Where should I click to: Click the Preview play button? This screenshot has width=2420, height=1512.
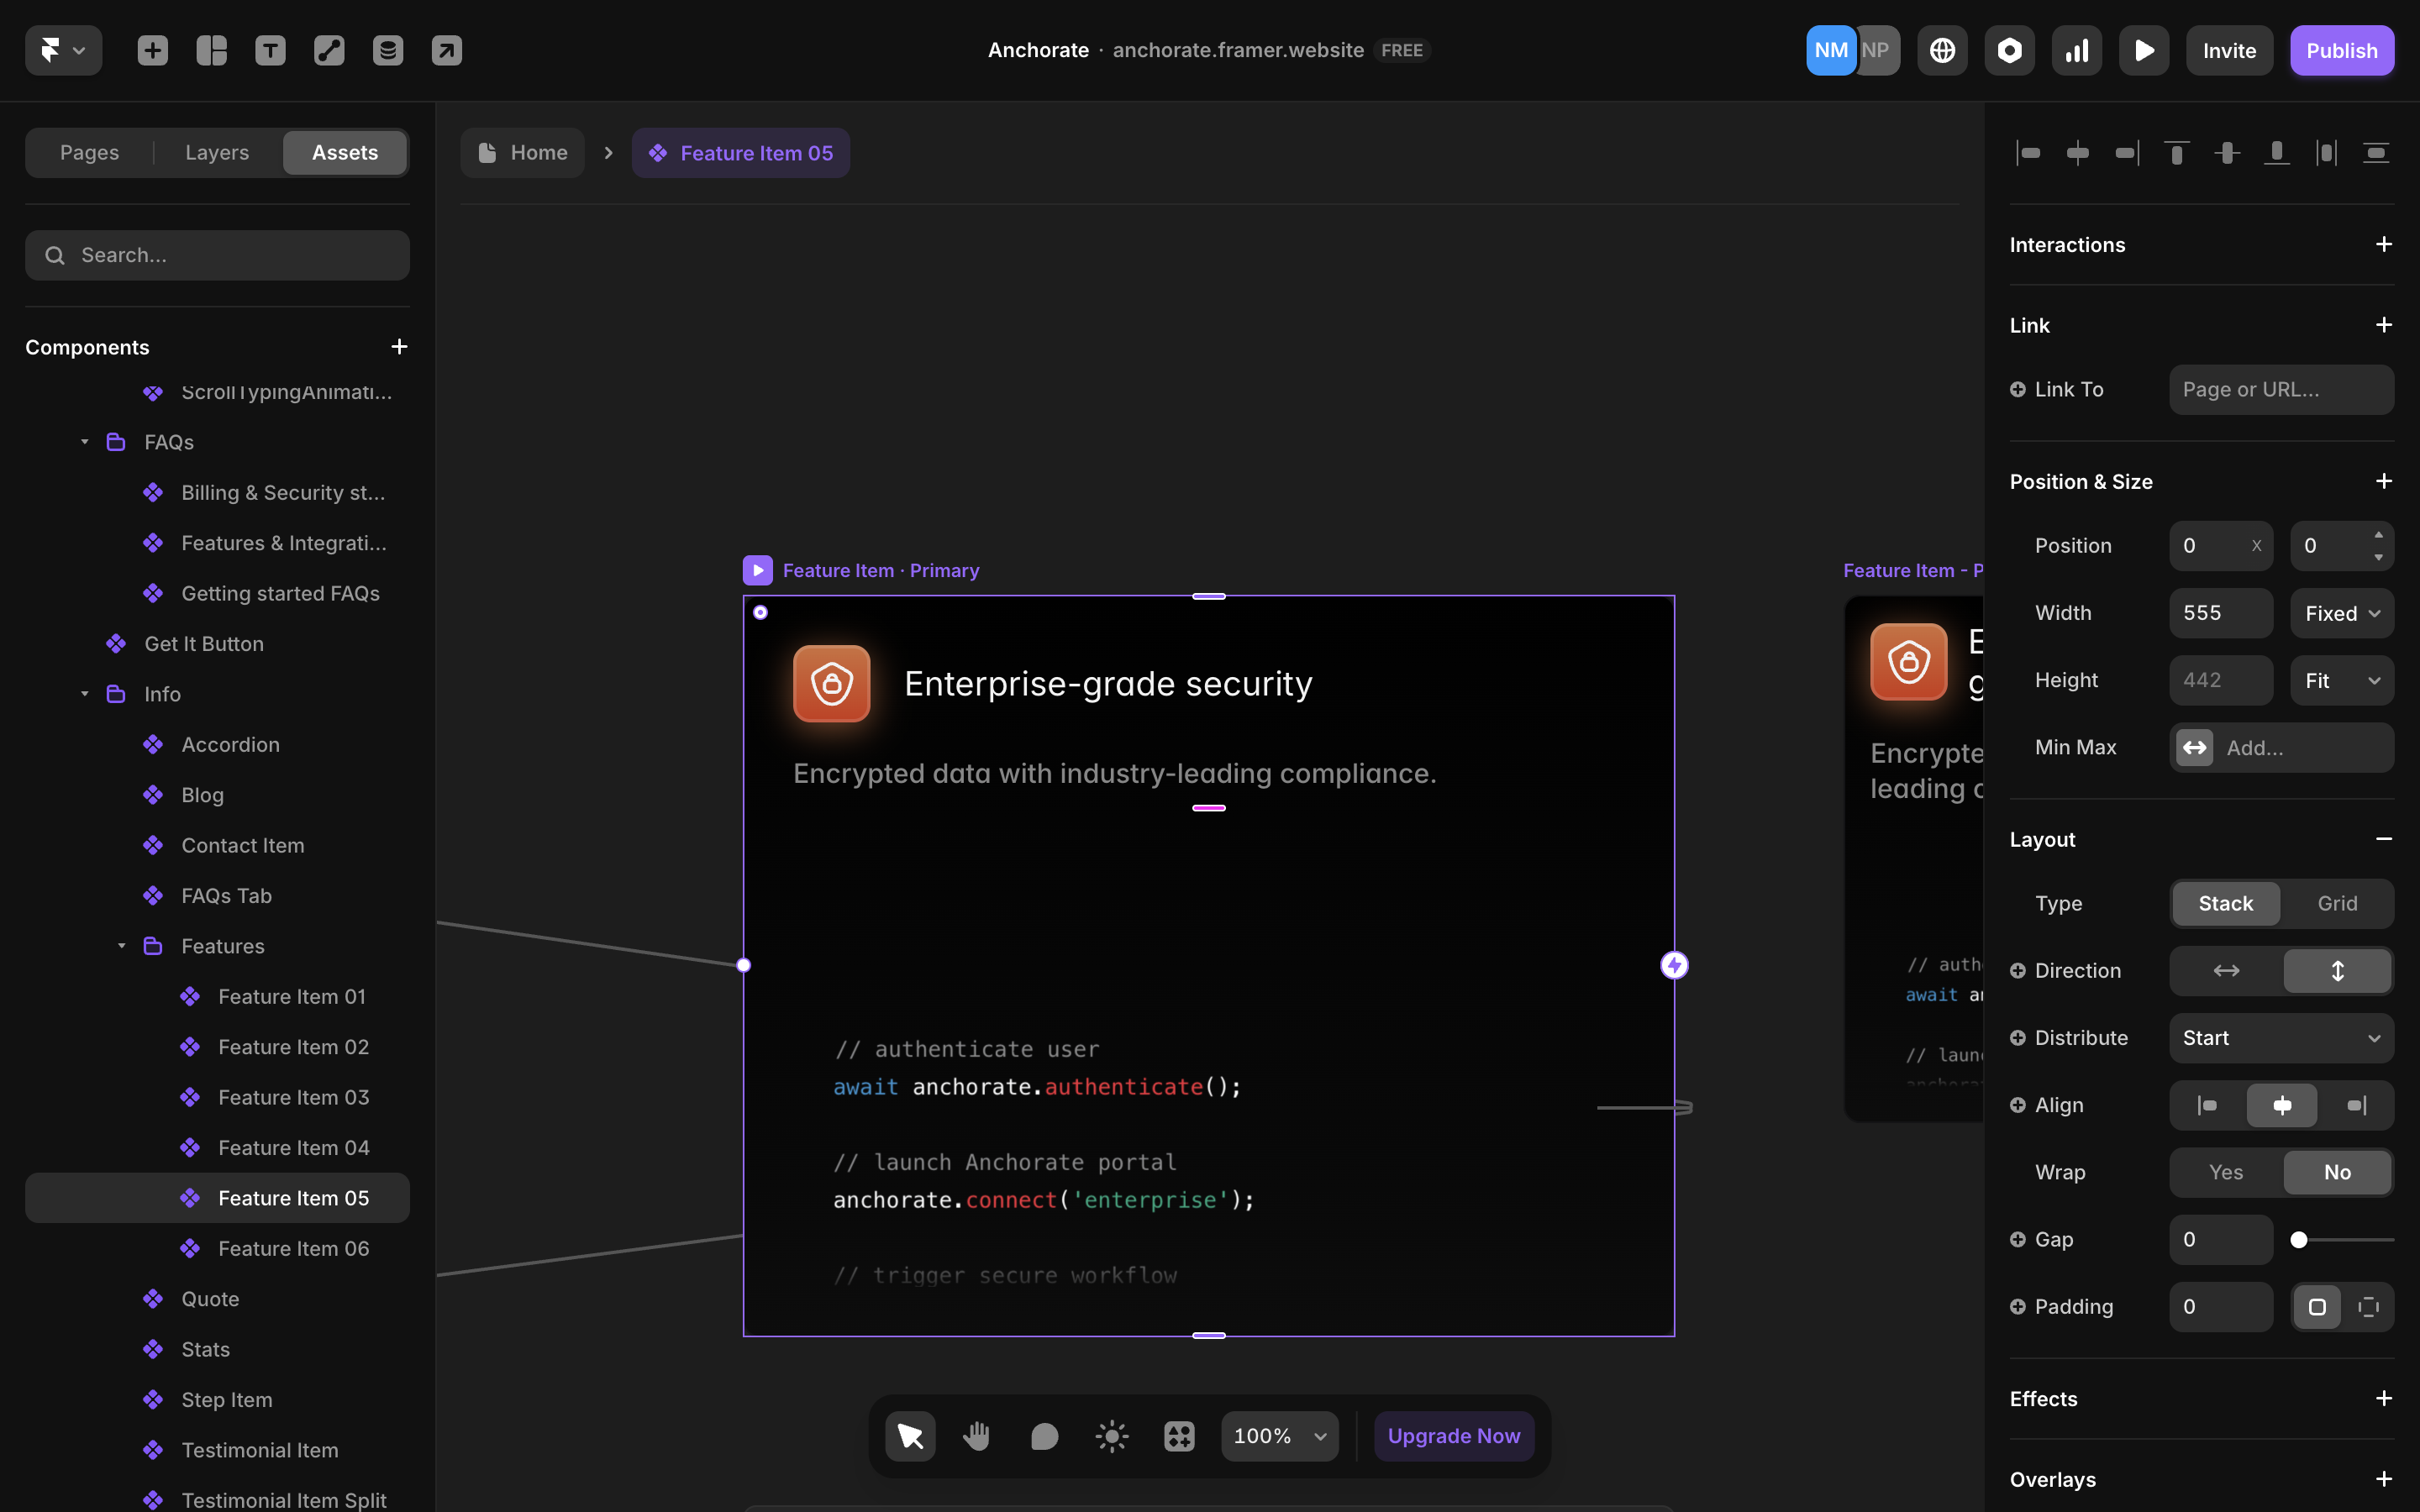pyautogui.click(x=2144, y=50)
